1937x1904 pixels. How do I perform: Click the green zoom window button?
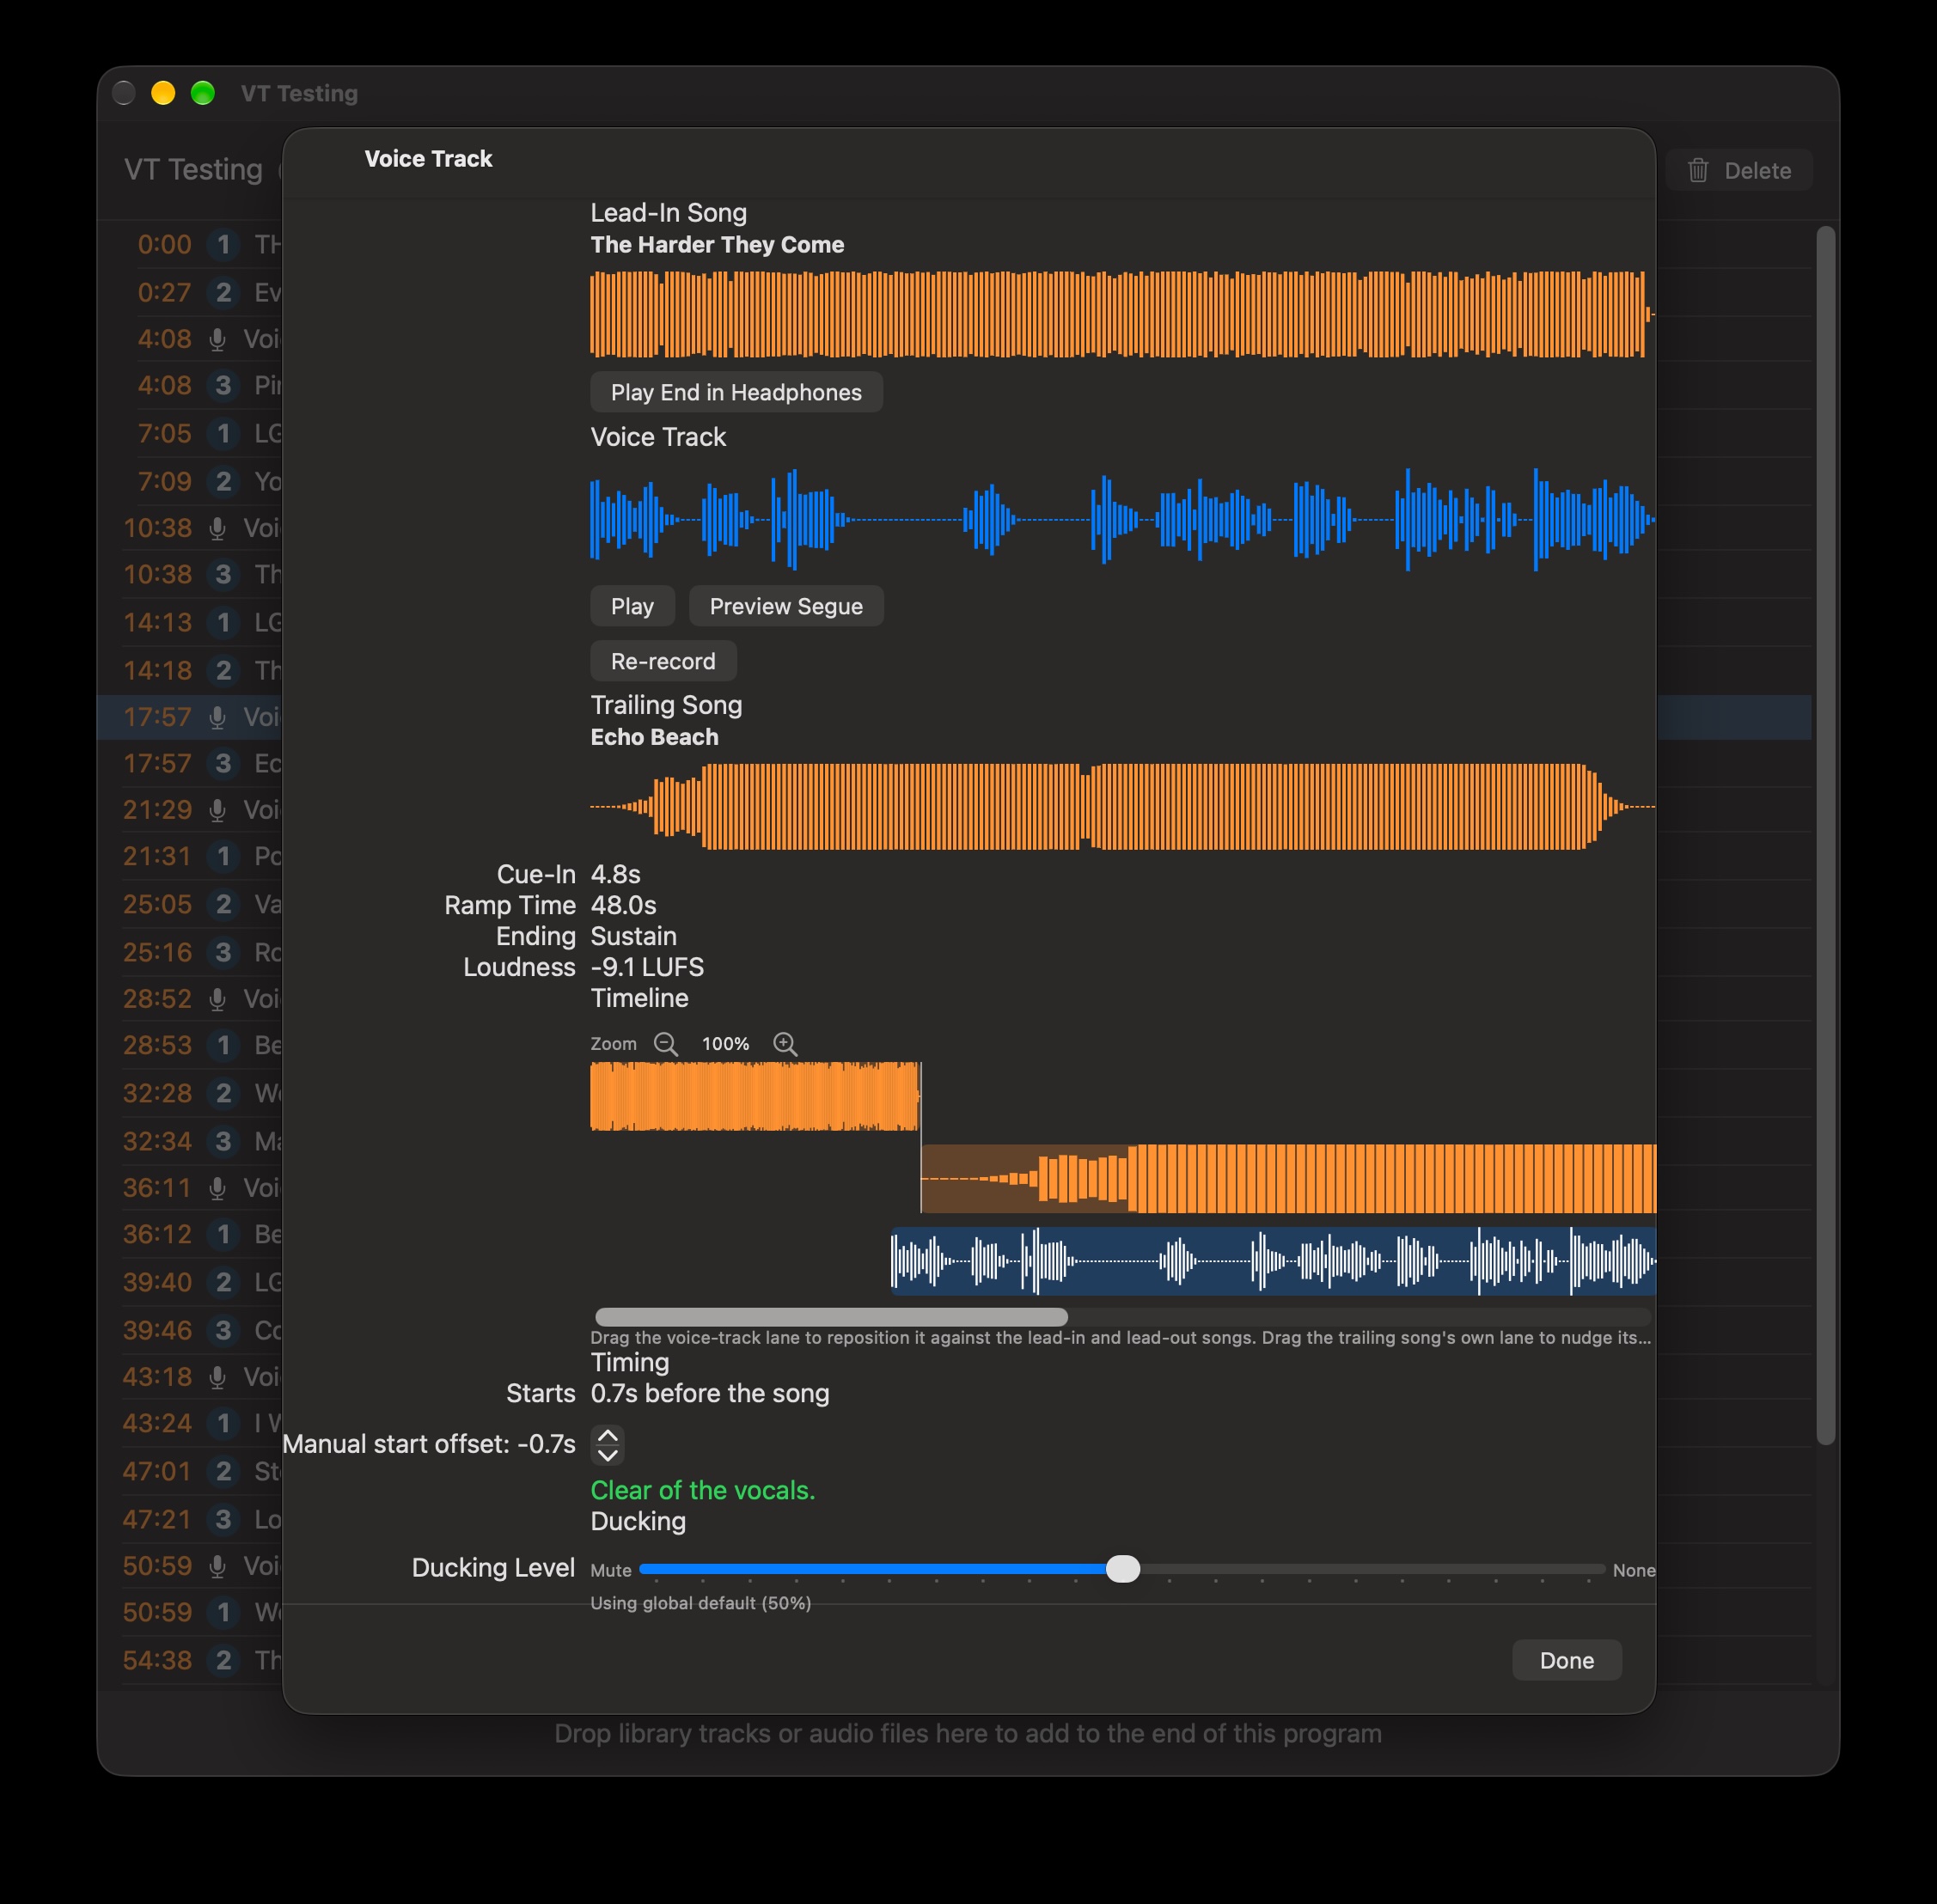coord(203,93)
